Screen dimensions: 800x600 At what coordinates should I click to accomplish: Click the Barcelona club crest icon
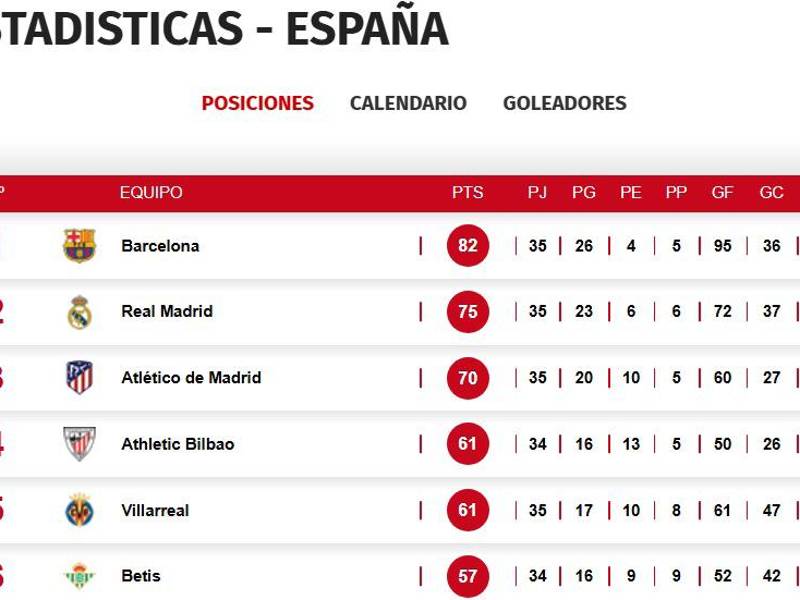79,245
